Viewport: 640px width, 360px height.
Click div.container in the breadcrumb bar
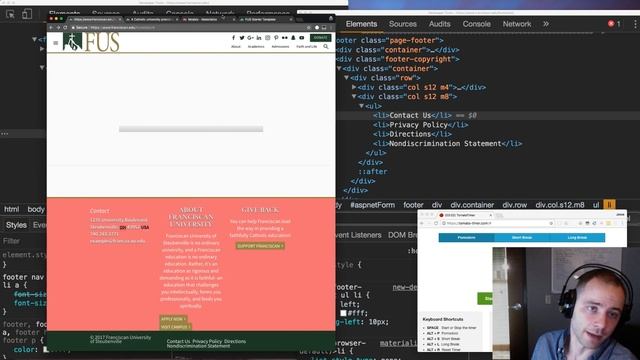tap(472, 205)
